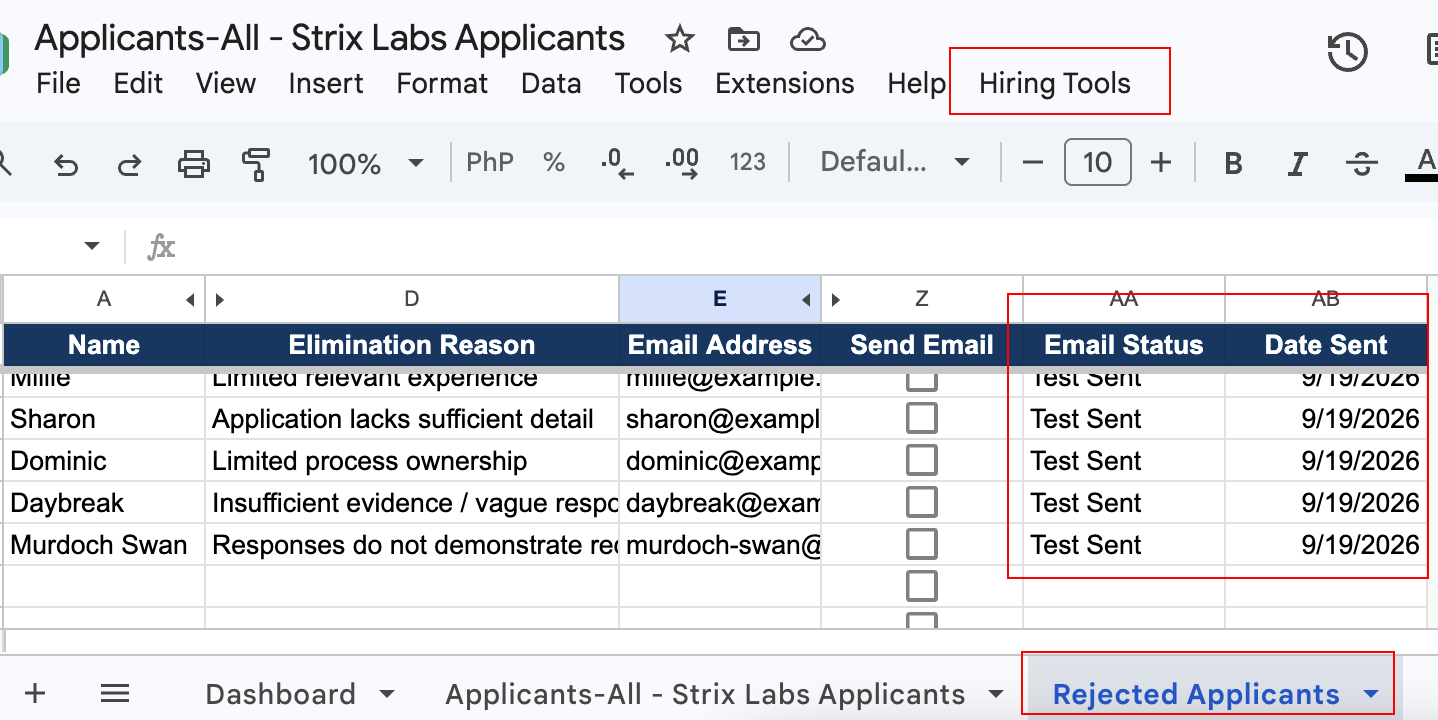The height and width of the screenshot is (720, 1438).
Task: Increase font size with plus button
Action: tap(1161, 162)
